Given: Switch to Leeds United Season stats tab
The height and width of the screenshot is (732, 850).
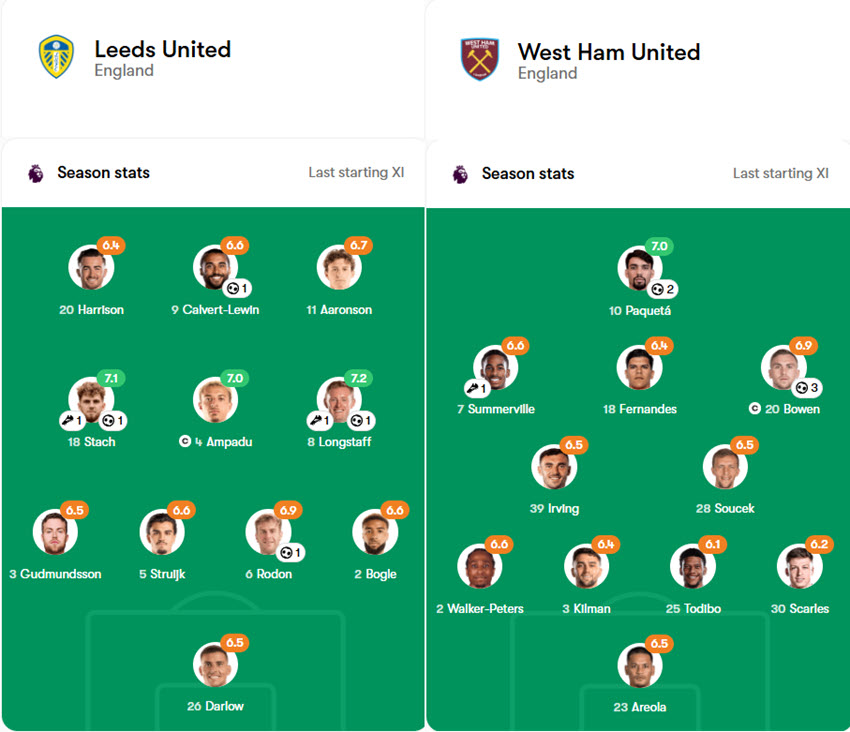Looking at the screenshot, I should (x=103, y=172).
